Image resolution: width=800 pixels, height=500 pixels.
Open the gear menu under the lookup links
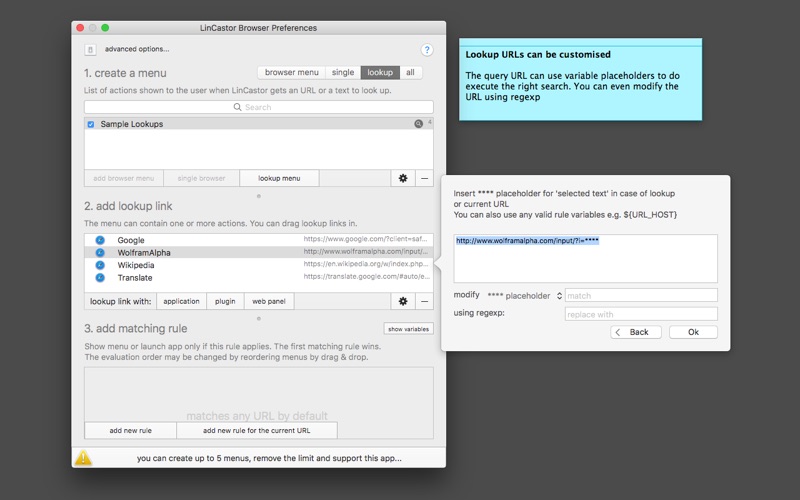point(403,301)
